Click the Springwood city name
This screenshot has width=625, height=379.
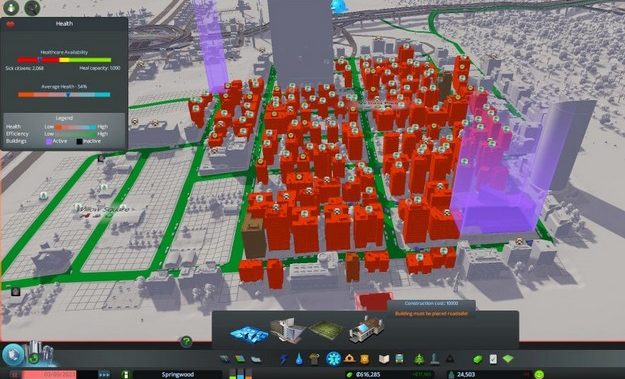point(177,375)
